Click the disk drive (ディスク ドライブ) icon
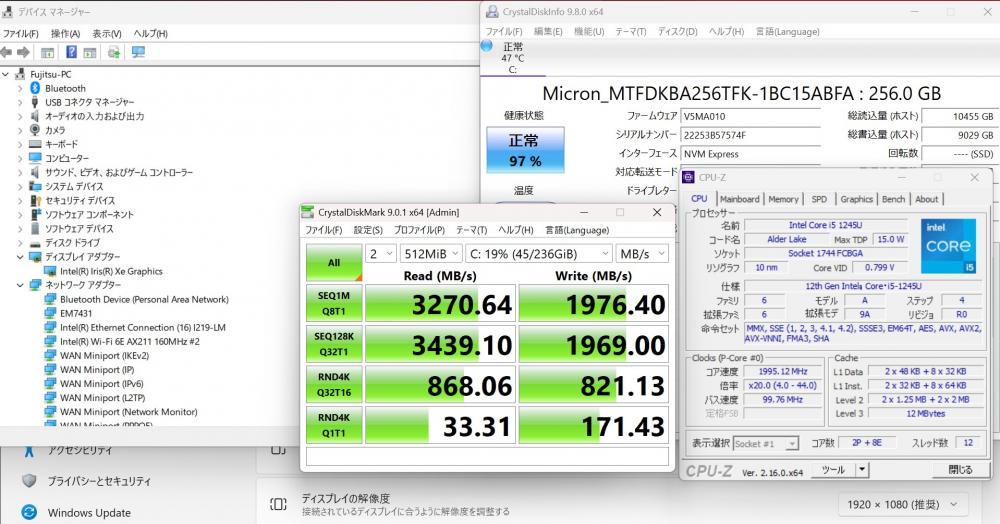This screenshot has width=1000, height=524. (35, 243)
